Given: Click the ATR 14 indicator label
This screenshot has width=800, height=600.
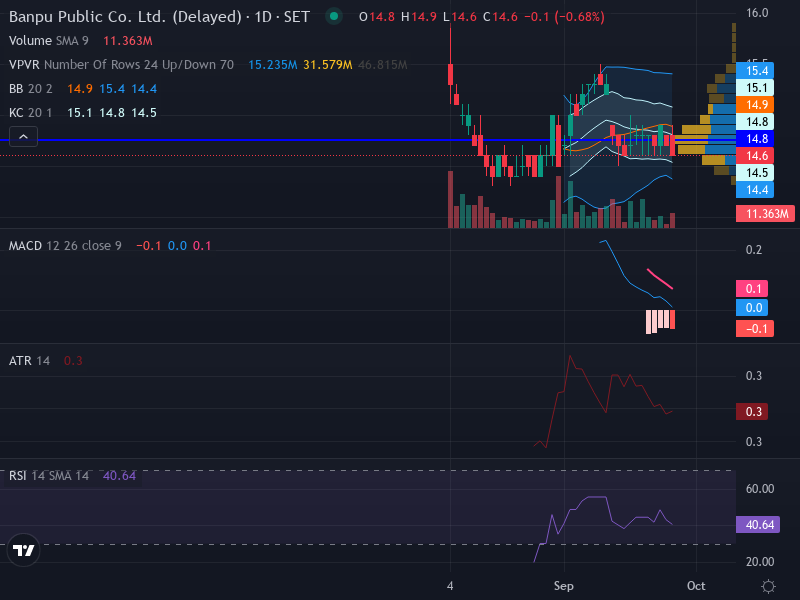Looking at the screenshot, I should (x=30, y=361).
